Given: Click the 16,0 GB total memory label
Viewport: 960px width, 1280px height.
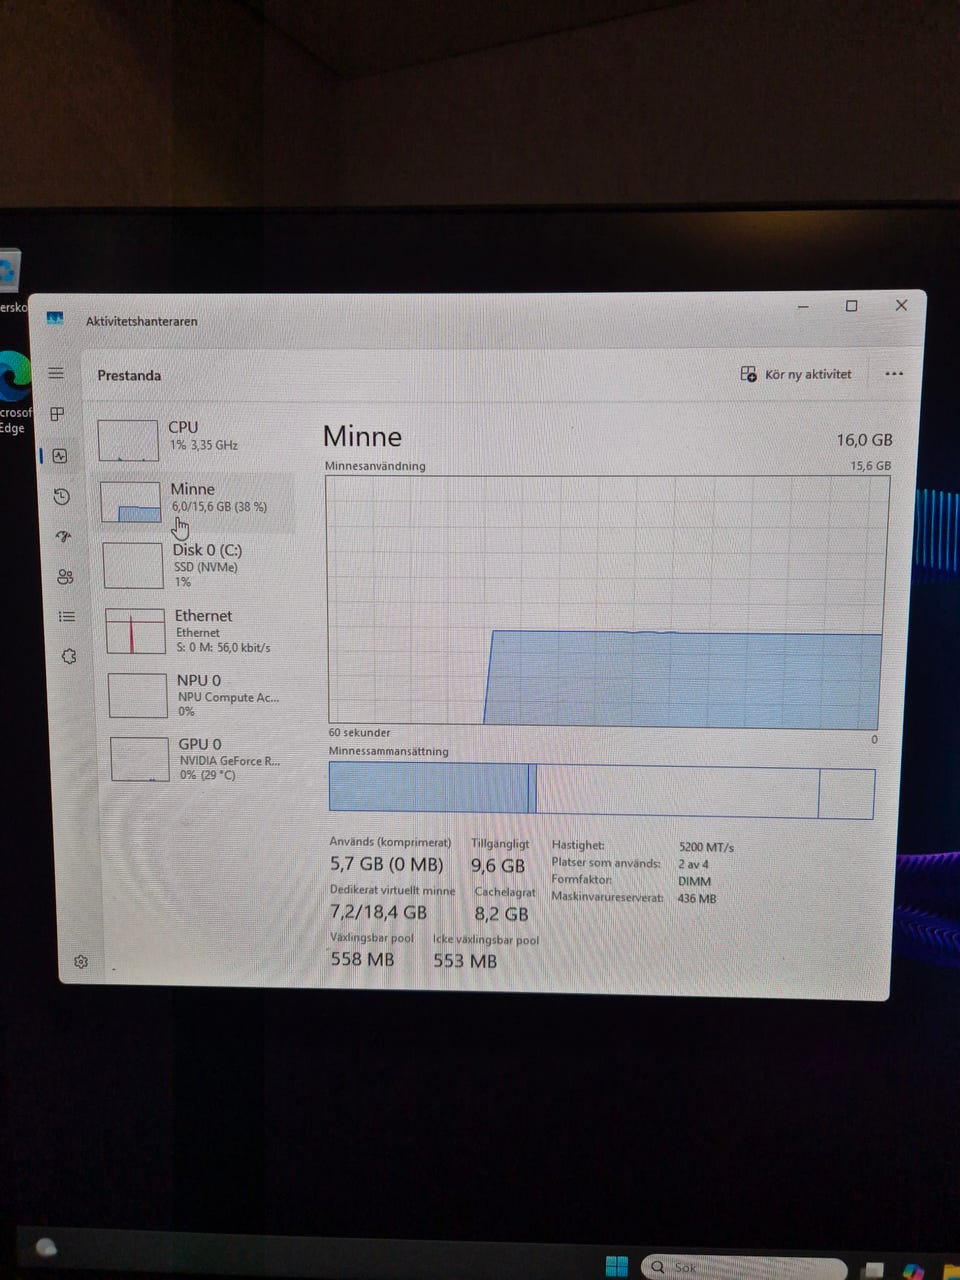Looking at the screenshot, I should (864, 440).
